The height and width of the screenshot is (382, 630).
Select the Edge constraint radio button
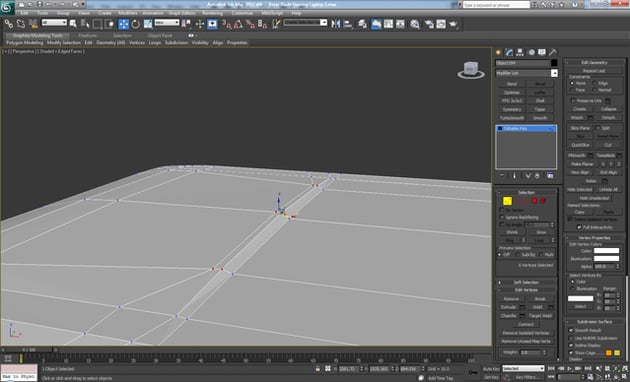[595, 83]
